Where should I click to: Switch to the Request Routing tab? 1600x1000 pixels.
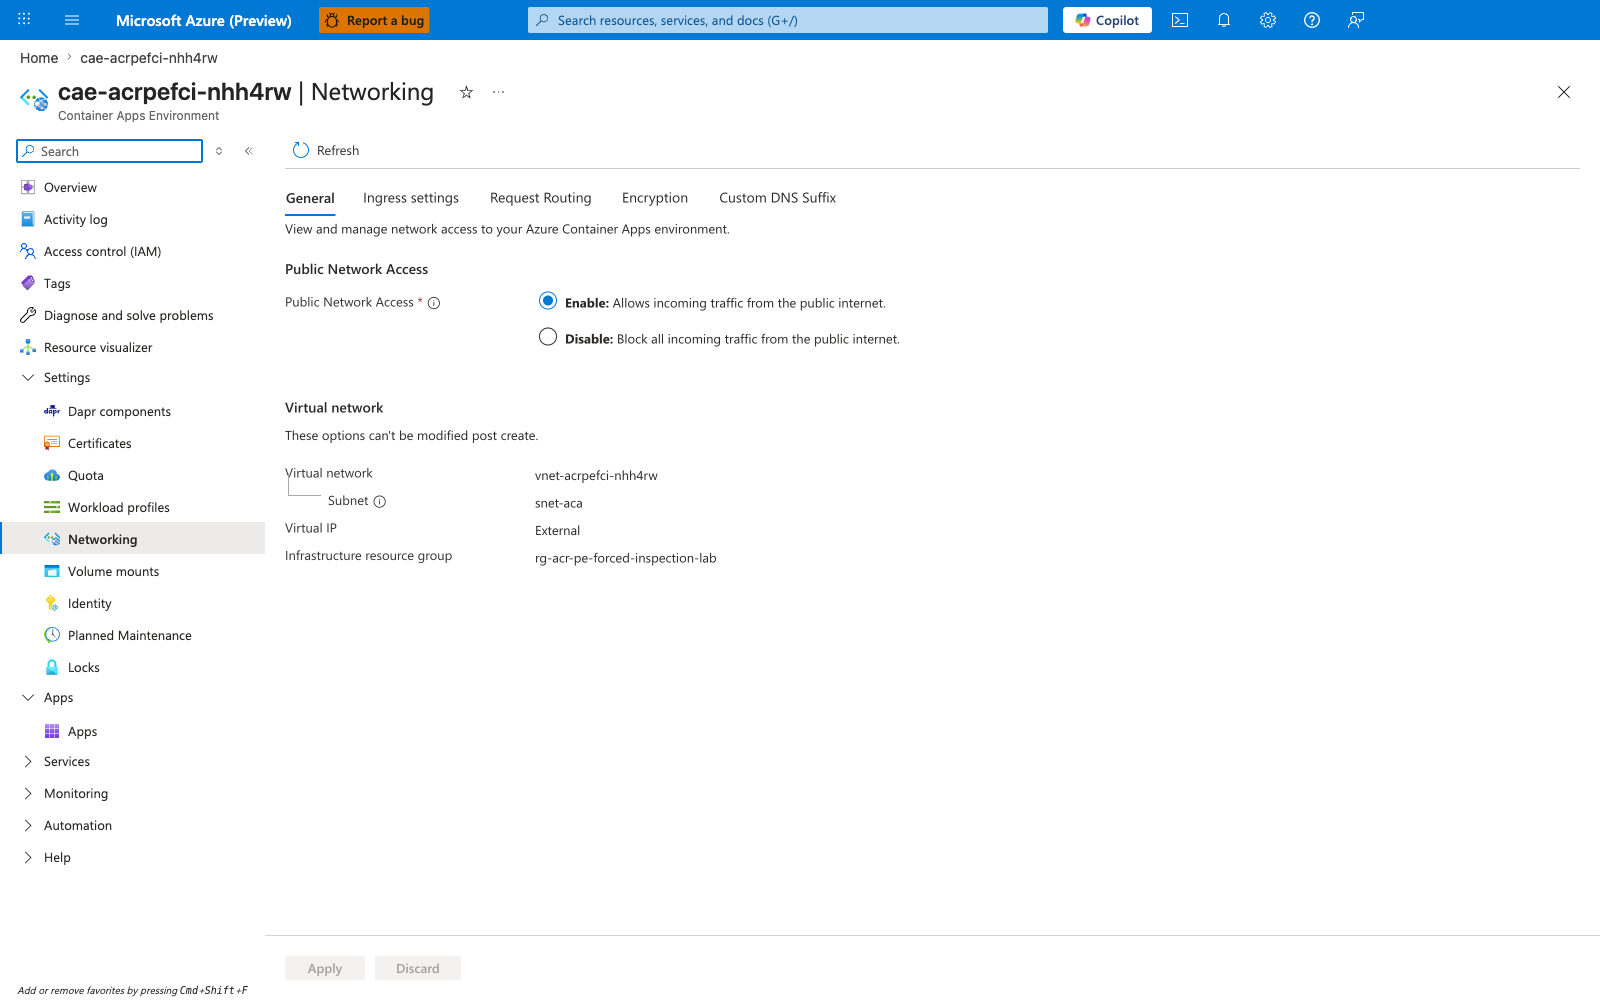pos(541,198)
